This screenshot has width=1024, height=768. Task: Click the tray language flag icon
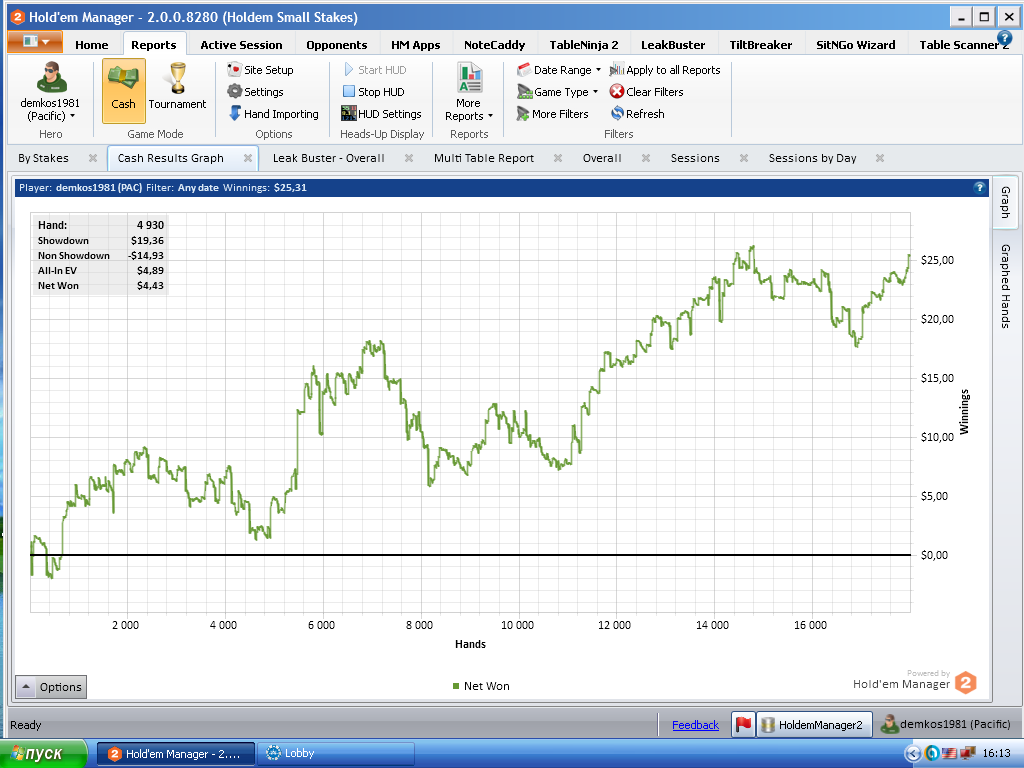coord(948,754)
